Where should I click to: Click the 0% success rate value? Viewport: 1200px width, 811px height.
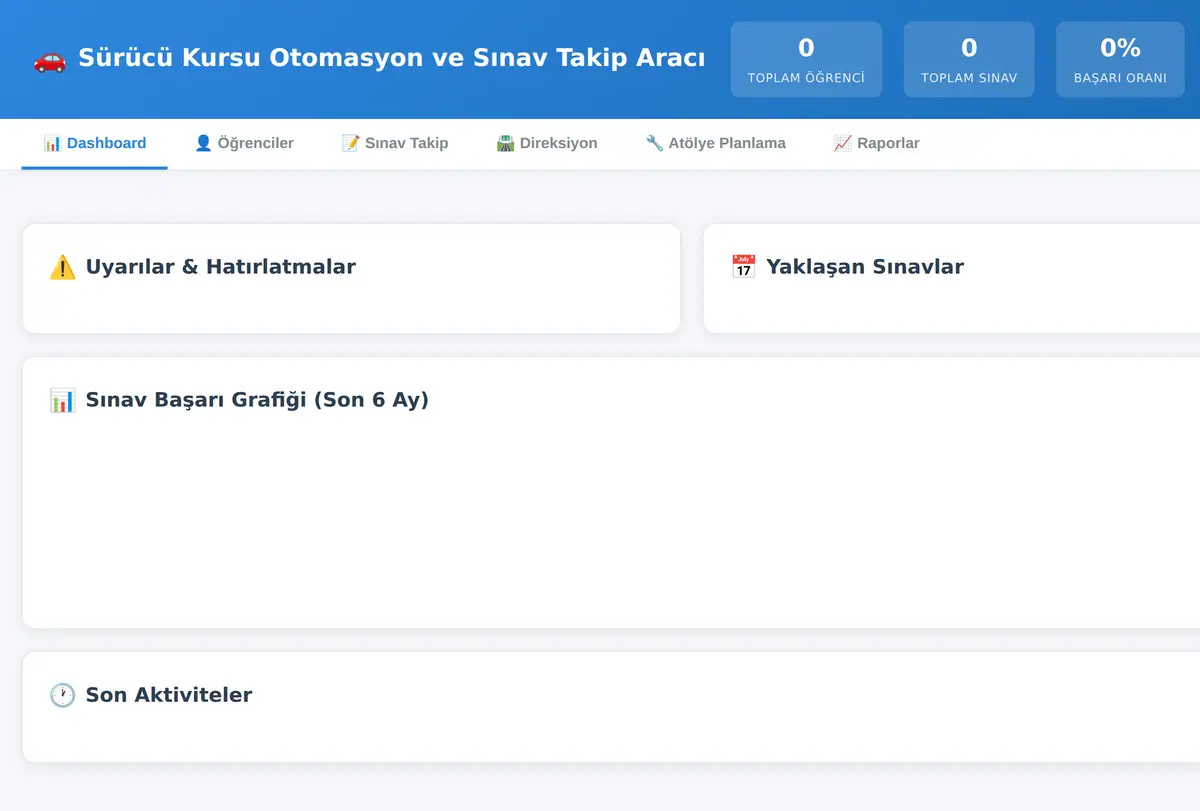[1120, 48]
